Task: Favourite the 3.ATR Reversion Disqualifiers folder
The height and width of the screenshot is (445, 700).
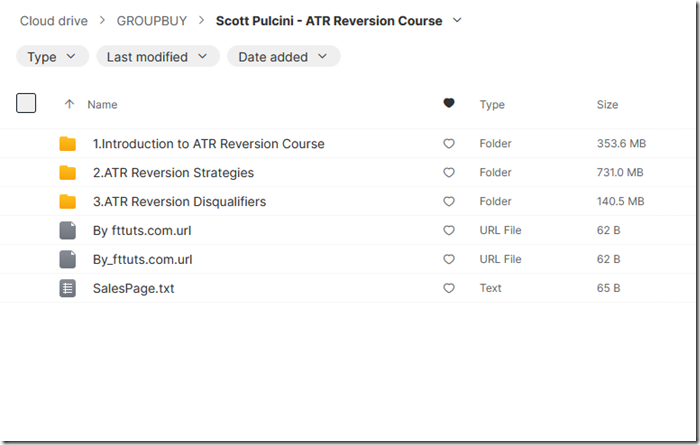Action: [x=449, y=202]
